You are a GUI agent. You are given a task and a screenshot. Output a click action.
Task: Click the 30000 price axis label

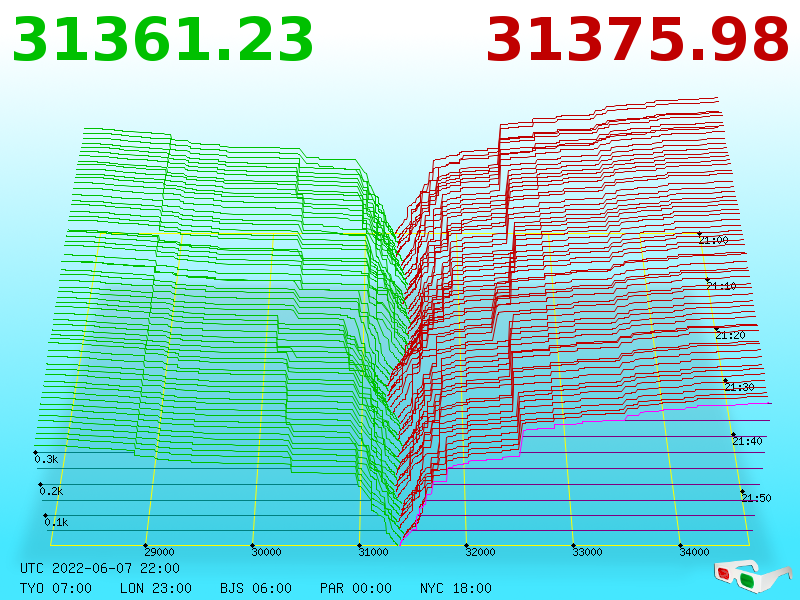(266, 552)
